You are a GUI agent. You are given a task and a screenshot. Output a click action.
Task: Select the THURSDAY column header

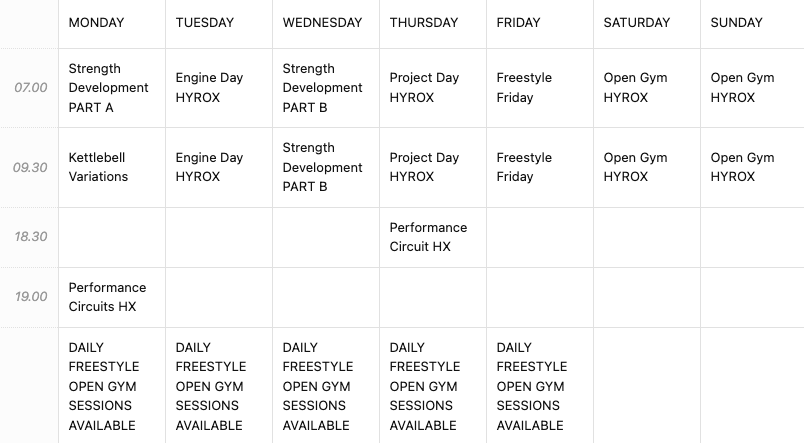pos(424,23)
